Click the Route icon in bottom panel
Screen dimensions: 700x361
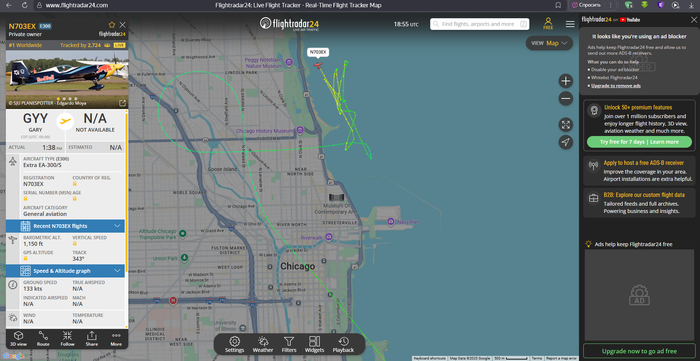click(43, 335)
